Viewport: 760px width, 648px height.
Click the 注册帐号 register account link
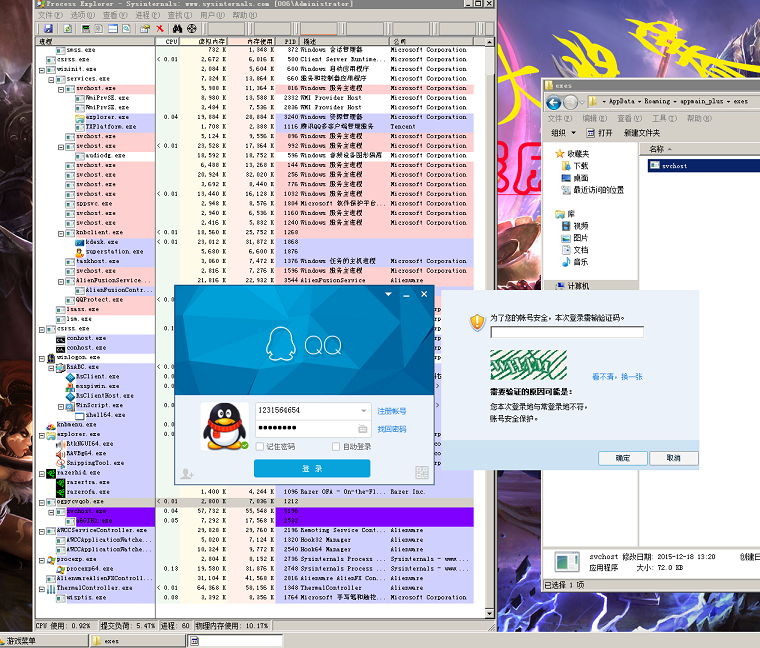point(392,411)
